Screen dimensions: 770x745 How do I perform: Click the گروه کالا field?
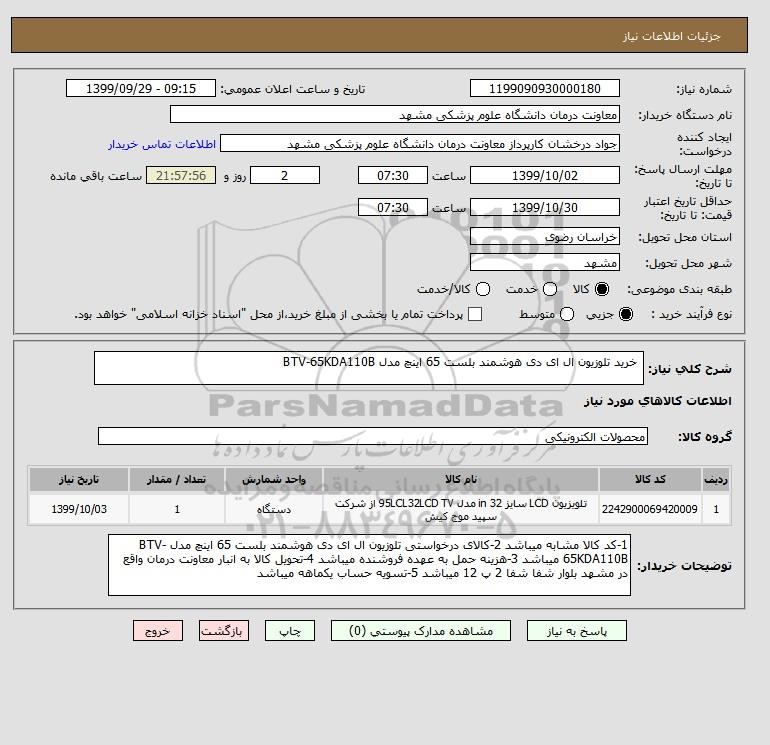coord(373,436)
